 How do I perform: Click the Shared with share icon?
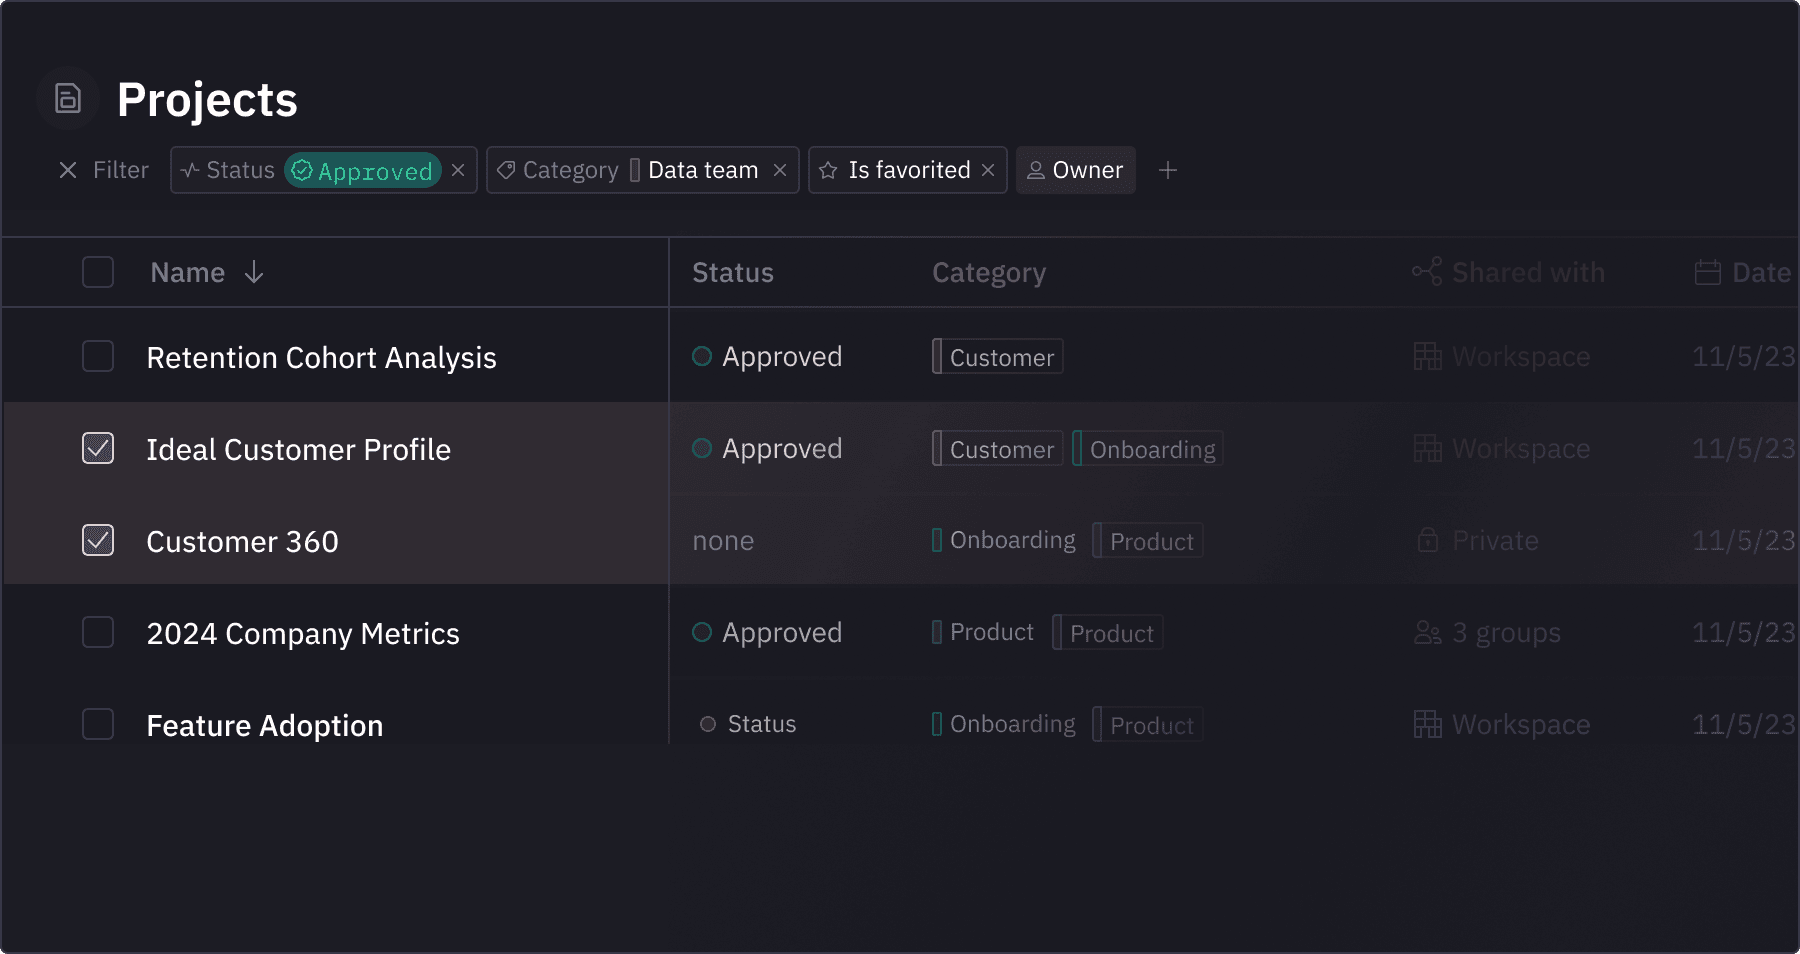click(1426, 272)
